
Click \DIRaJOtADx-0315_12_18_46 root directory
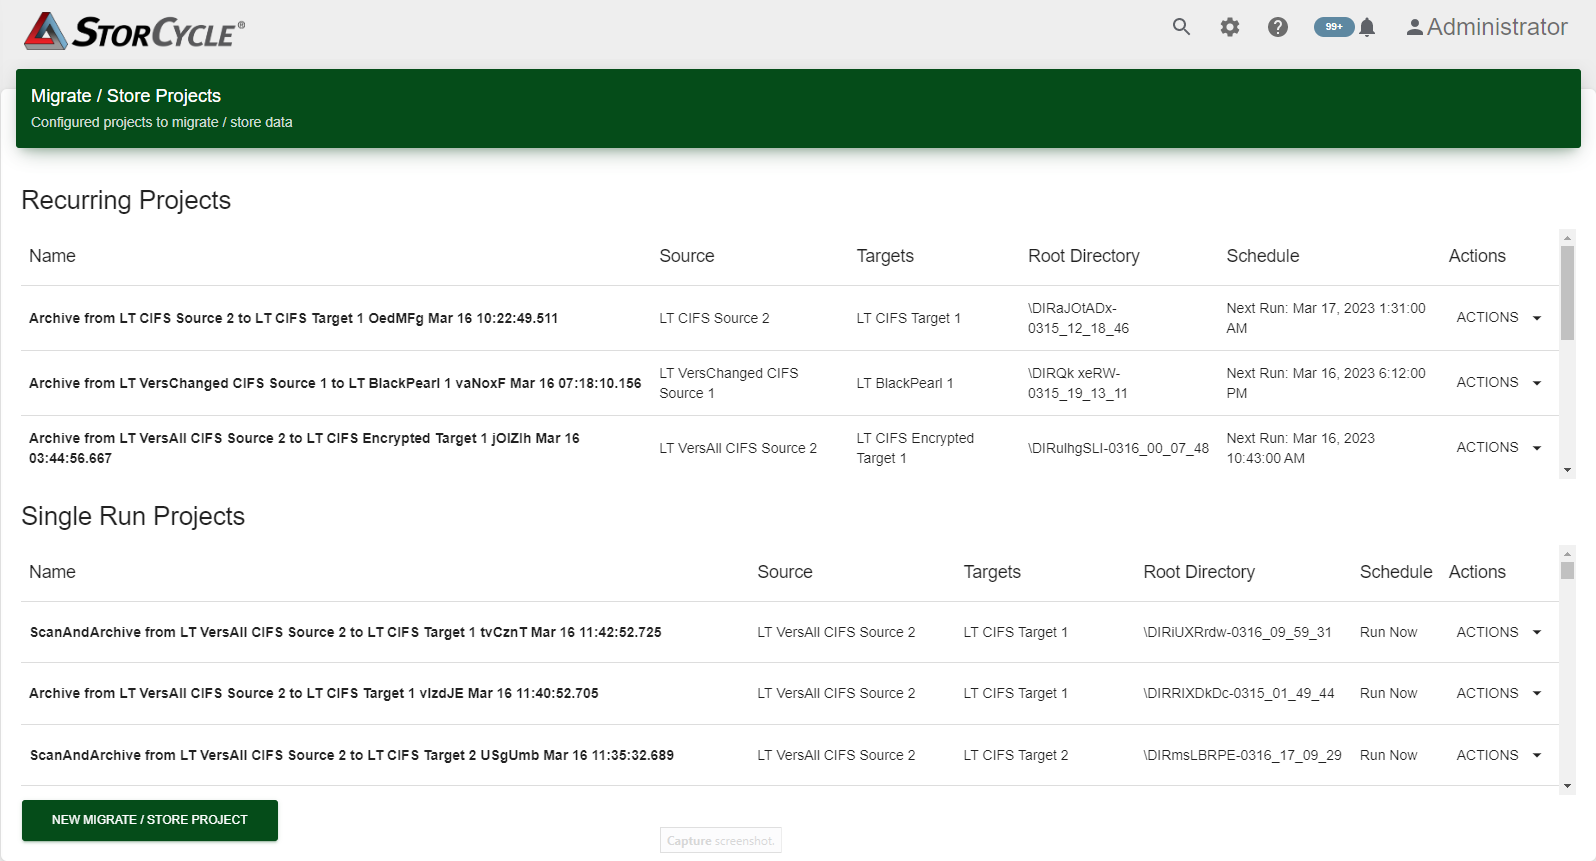coord(1079,318)
